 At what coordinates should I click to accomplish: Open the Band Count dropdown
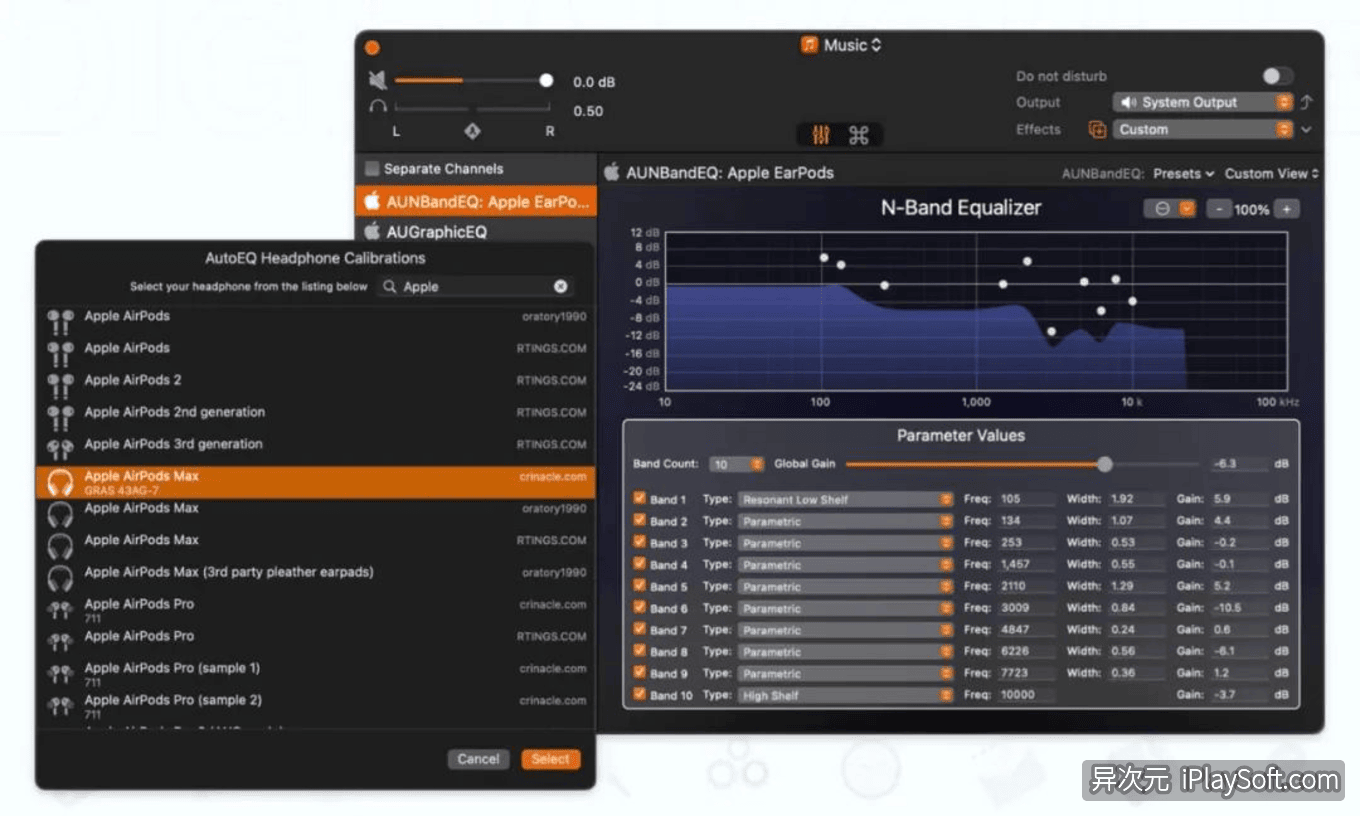[737, 464]
